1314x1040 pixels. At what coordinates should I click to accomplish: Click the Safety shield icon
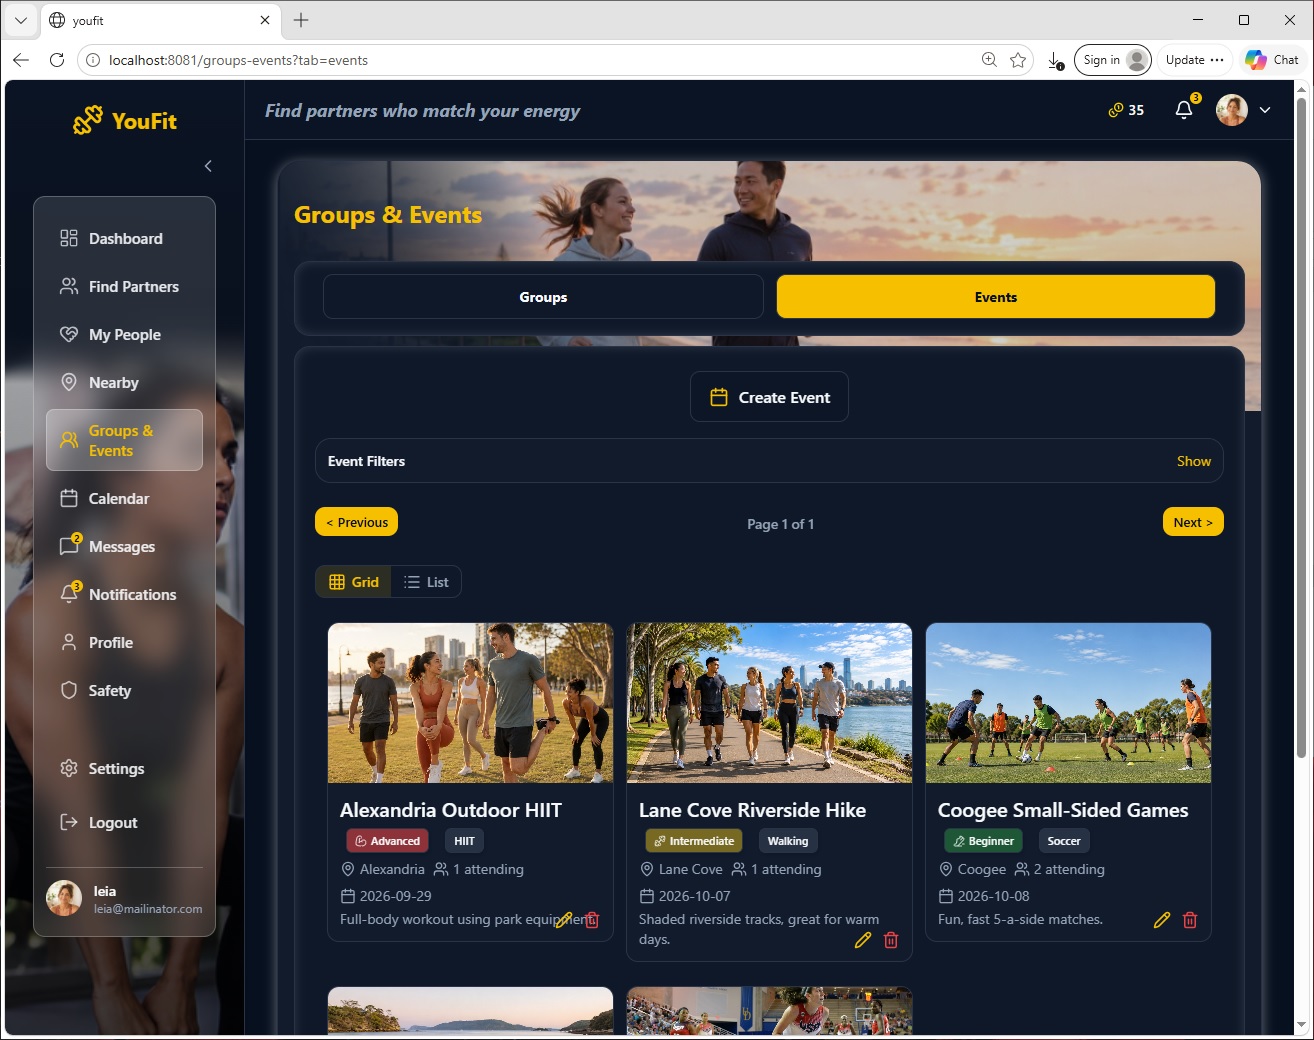point(69,690)
